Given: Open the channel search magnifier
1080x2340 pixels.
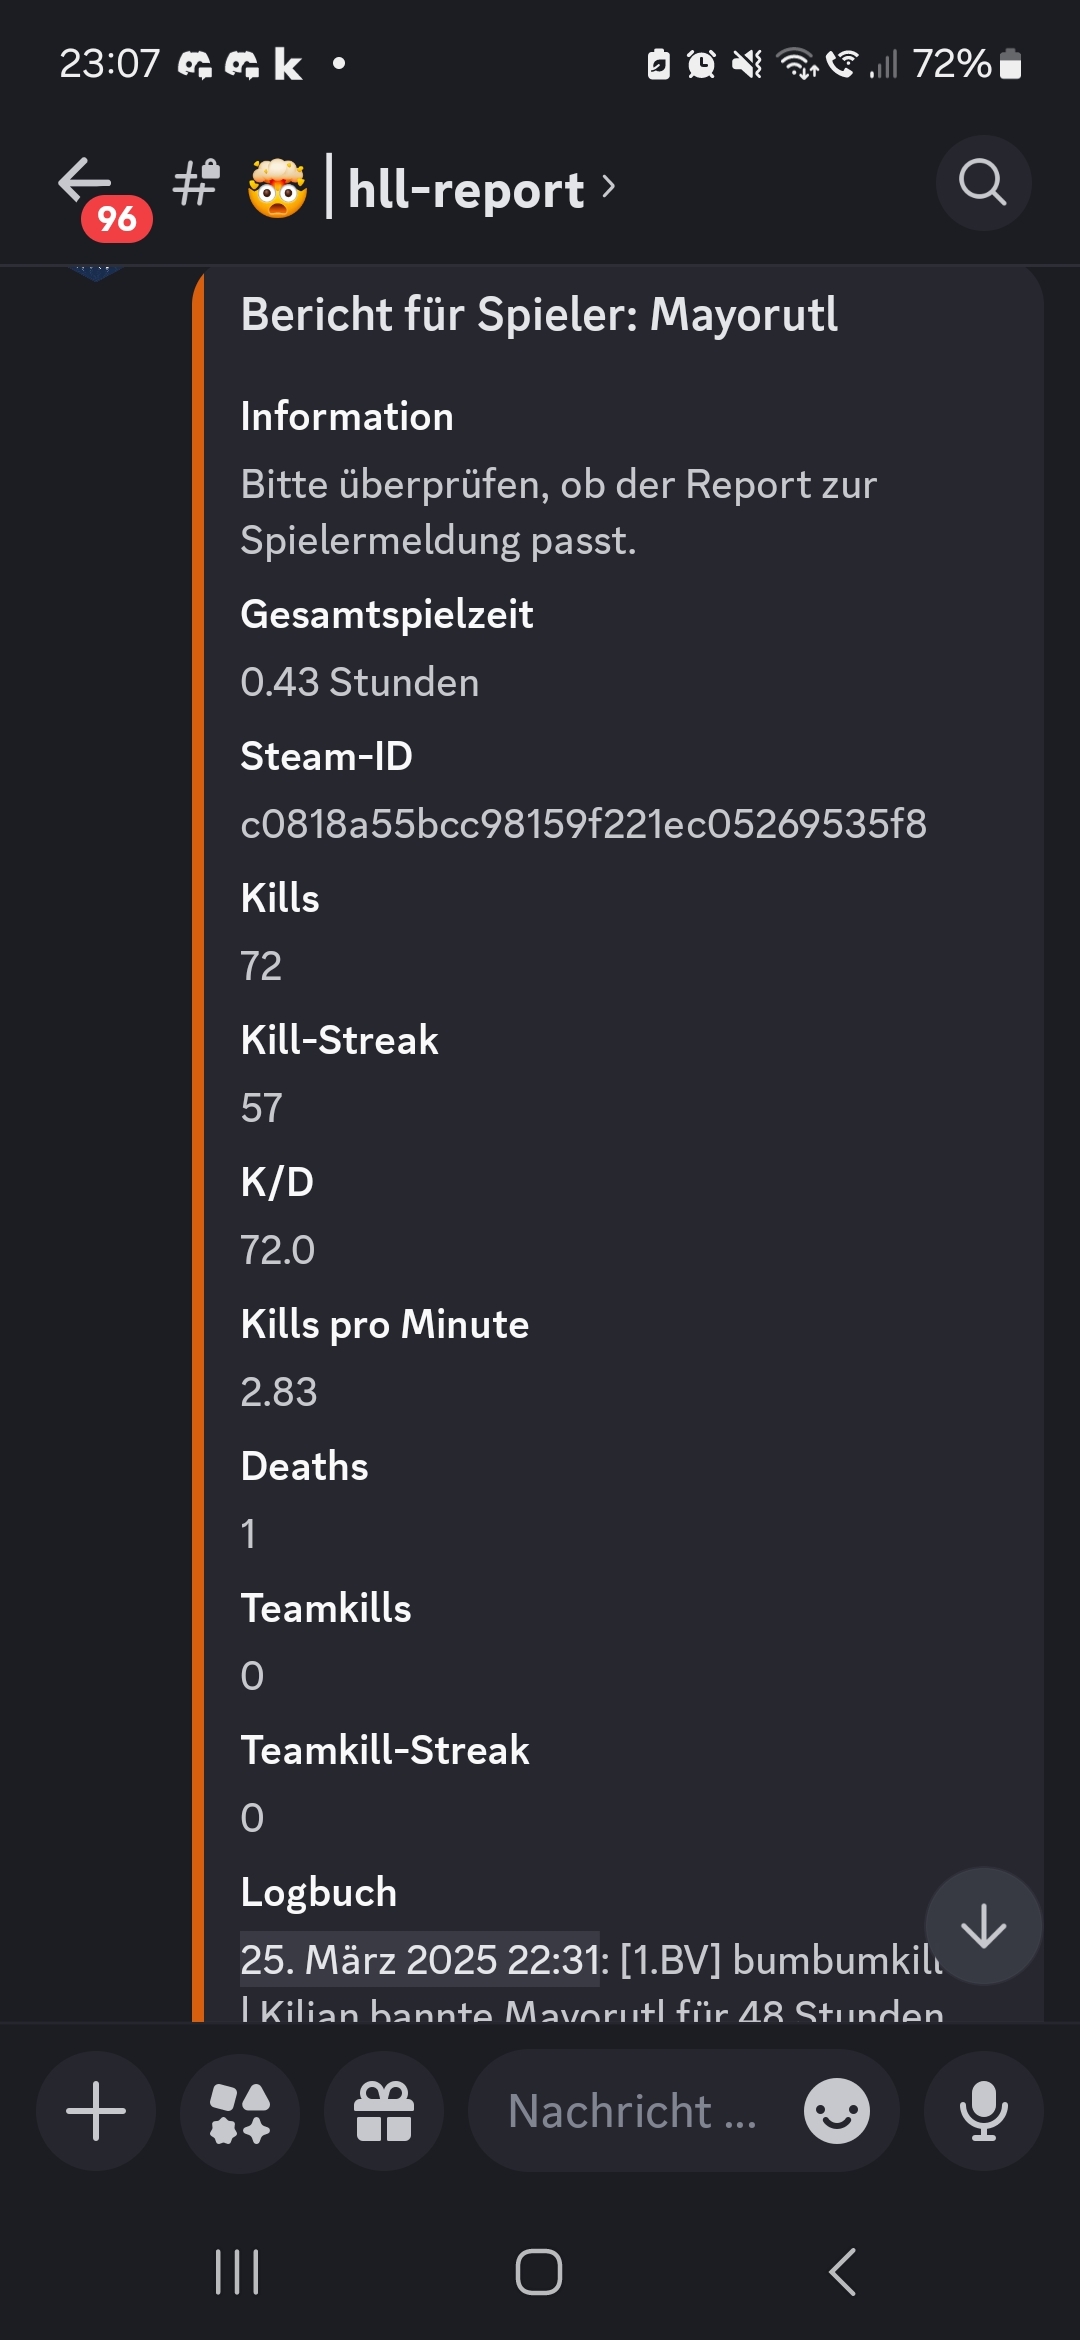Looking at the screenshot, I should coord(983,183).
